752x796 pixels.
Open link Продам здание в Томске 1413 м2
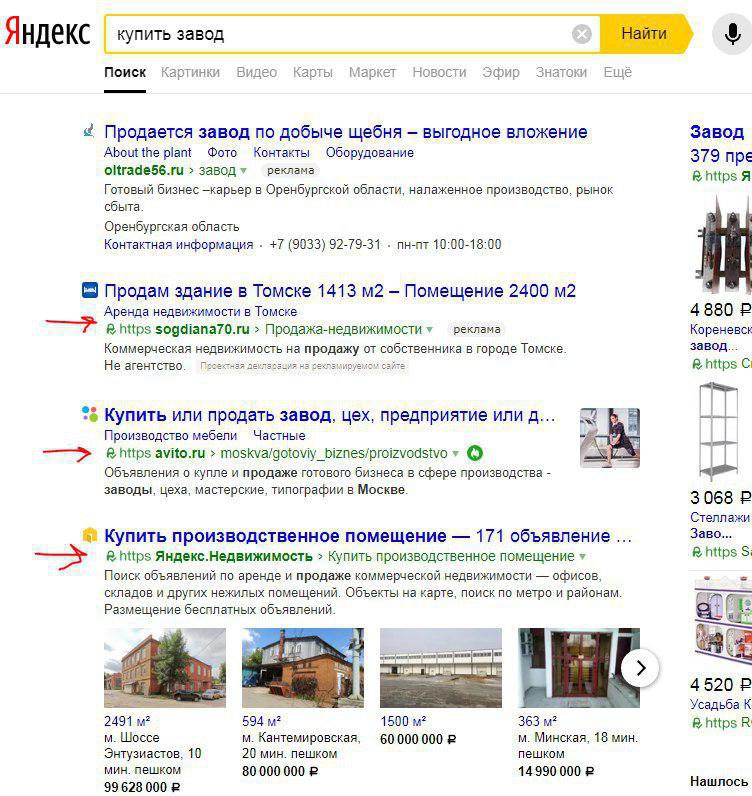[x=340, y=291]
